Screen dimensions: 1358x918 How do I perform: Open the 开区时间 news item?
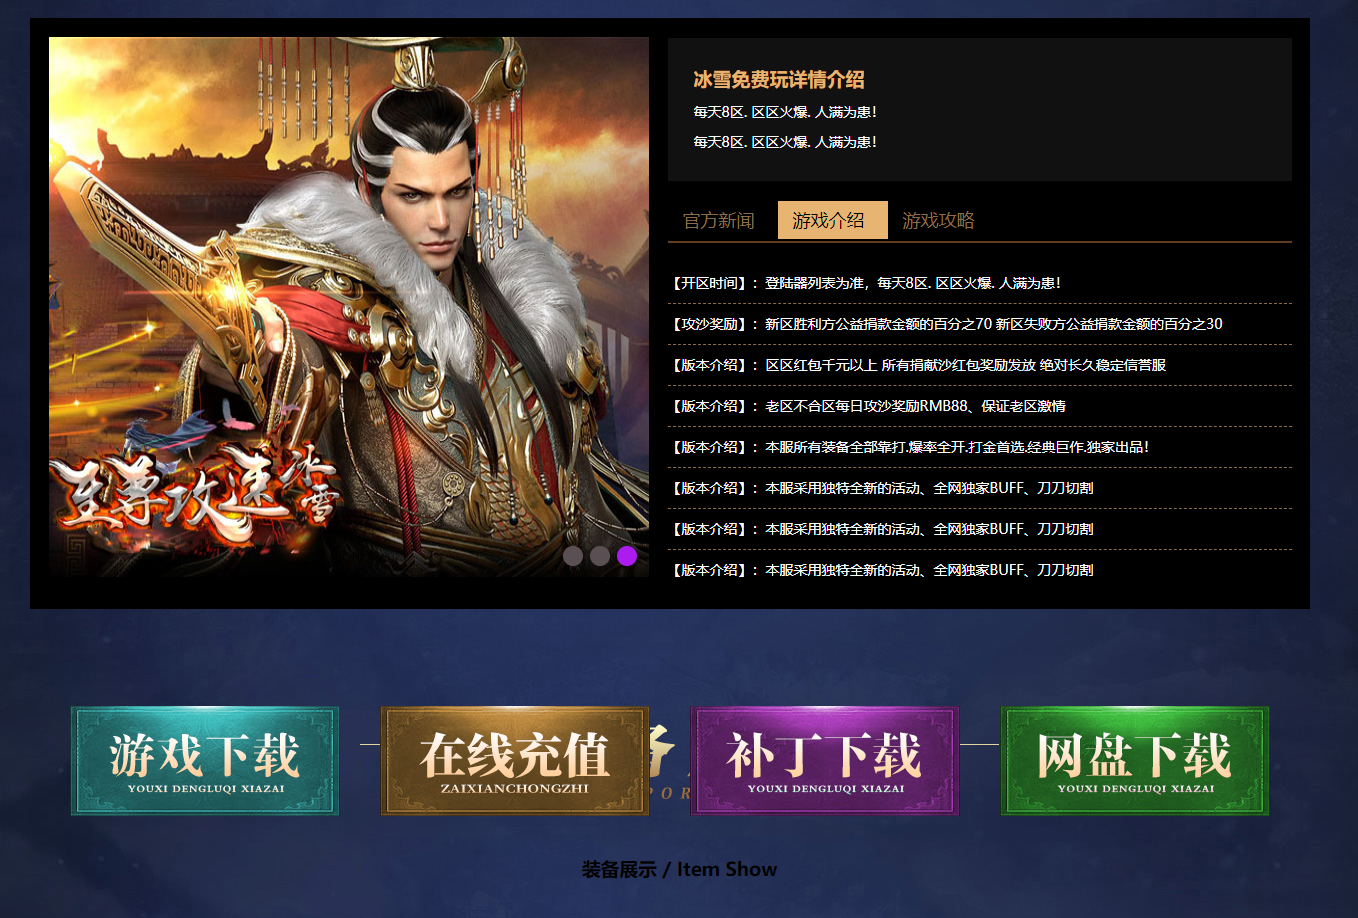coord(980,283)
